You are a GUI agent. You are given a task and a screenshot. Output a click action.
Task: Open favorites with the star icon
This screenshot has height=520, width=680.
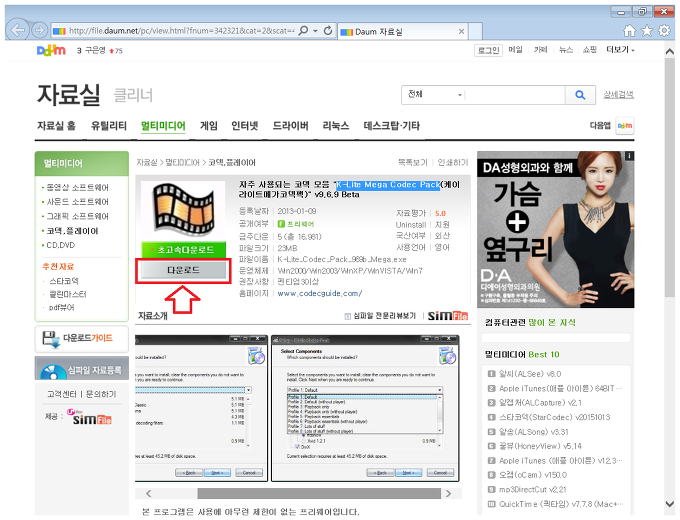[x=647, y=31]
